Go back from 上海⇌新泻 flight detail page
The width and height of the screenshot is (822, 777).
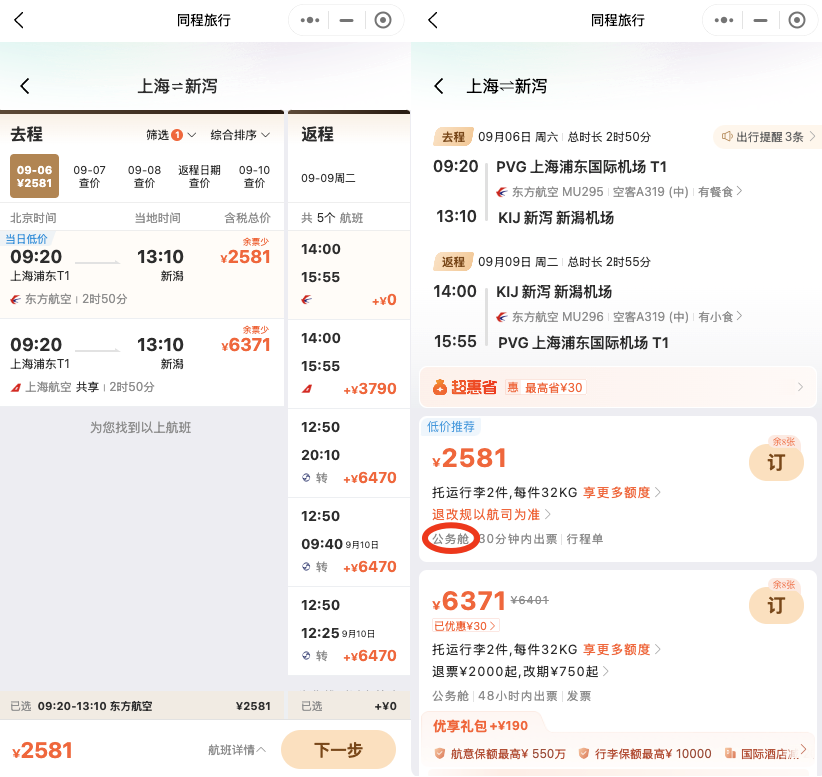pos(439,86)
